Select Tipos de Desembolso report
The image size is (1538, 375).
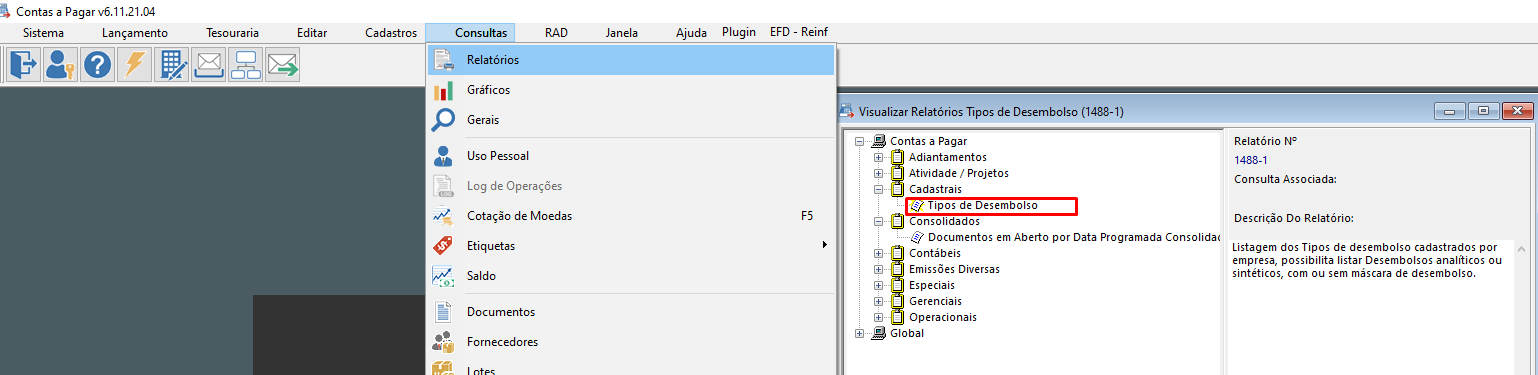tap(982, 205)
